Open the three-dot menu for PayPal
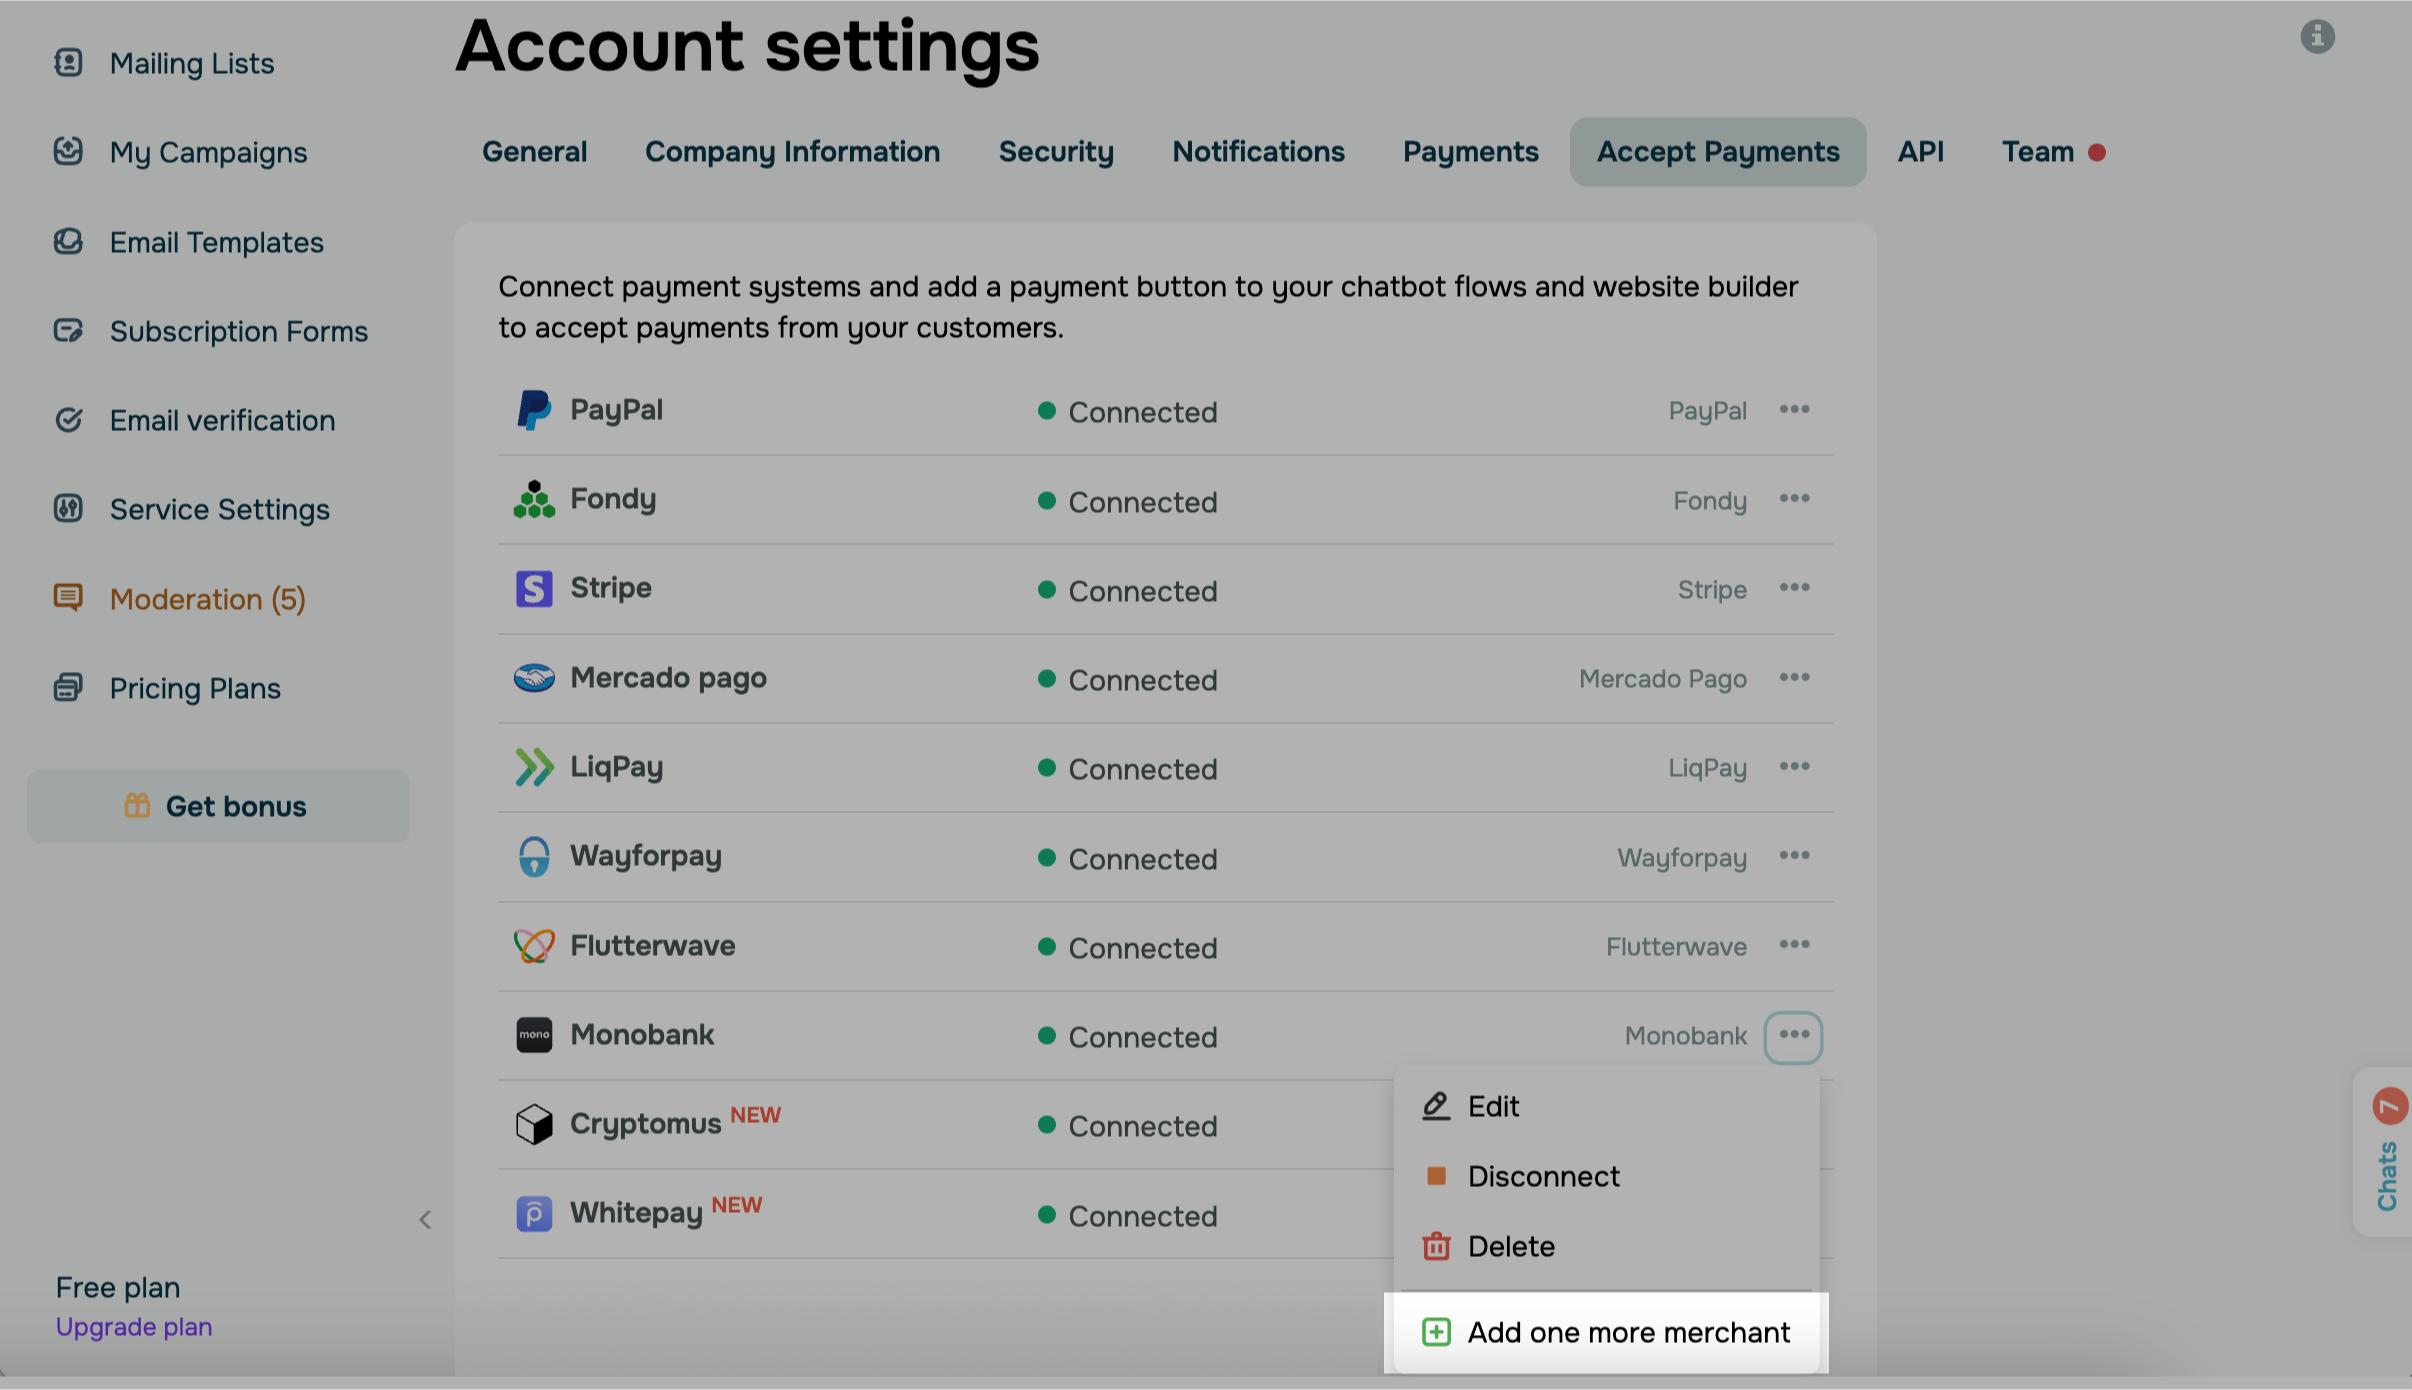This screenshot has height=1390, width=2412. coord(1794,410)
